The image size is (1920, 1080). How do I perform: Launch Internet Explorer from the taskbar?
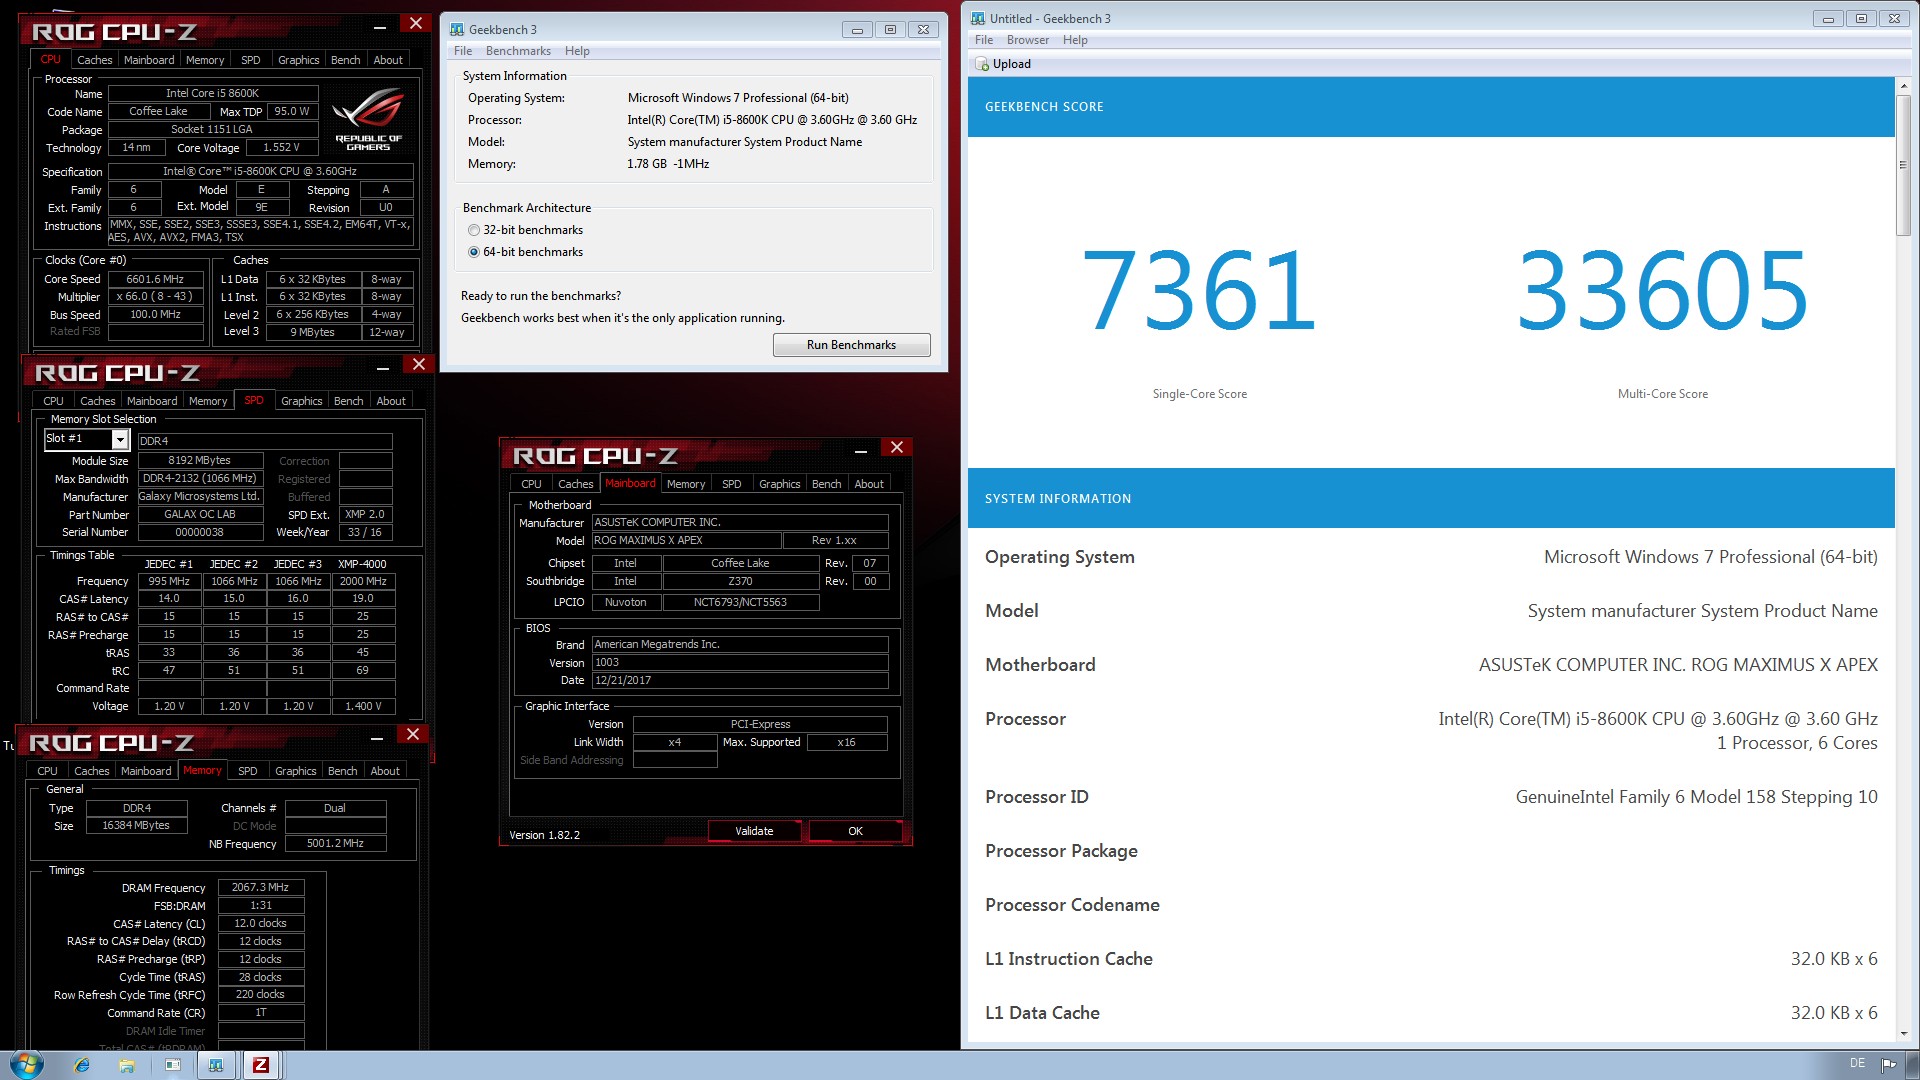(x=82, y=1065)
